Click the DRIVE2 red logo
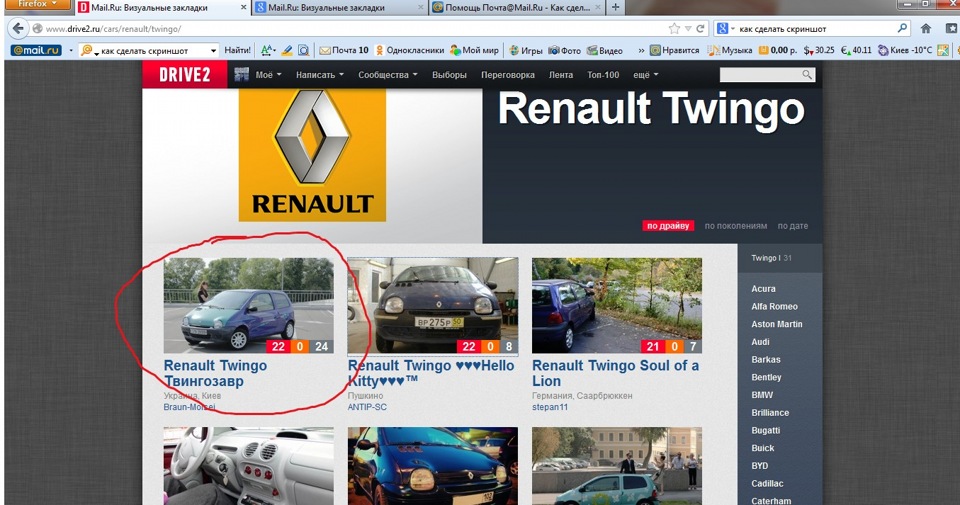This screenshot has width=960, height=505. pyautogui.click(x=184, y=75)
